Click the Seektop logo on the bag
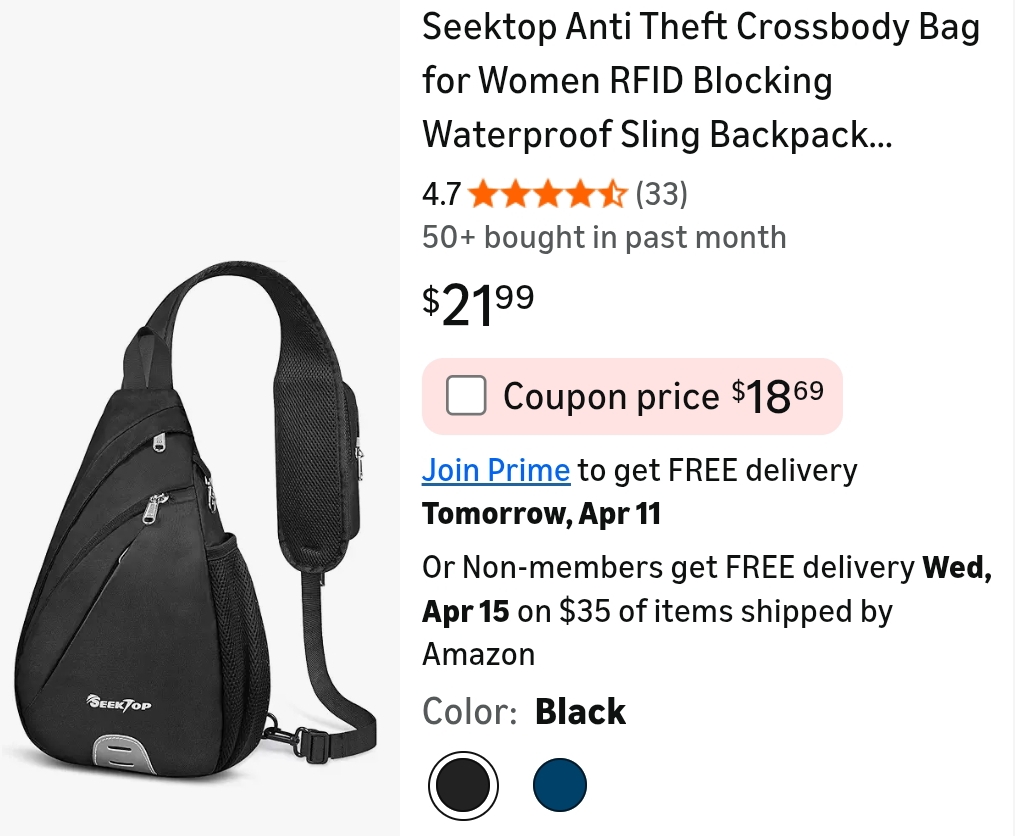Screen dimensions: 1018x836 (119, 703)
